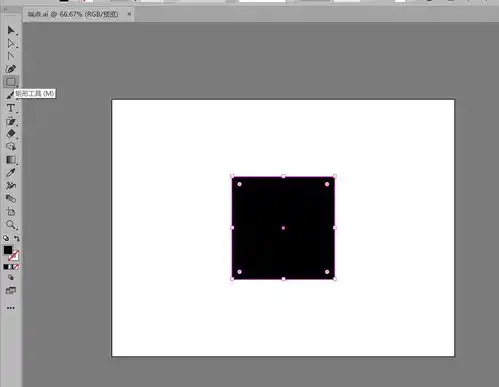
Task: Set the paint to None with the red slash button
Action: 16,267
